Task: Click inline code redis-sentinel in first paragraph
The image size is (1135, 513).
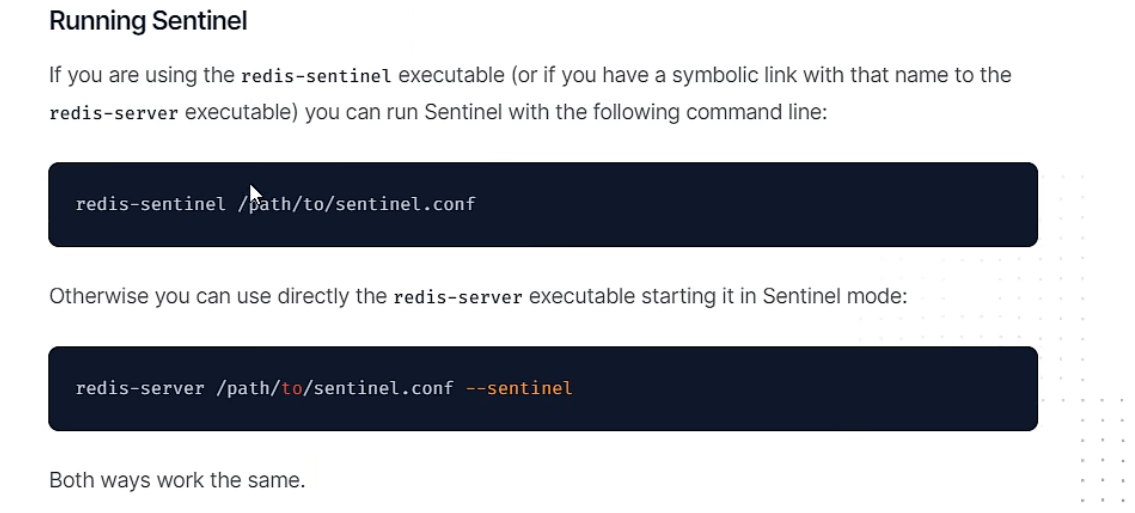Action: (x=316, y=75)
